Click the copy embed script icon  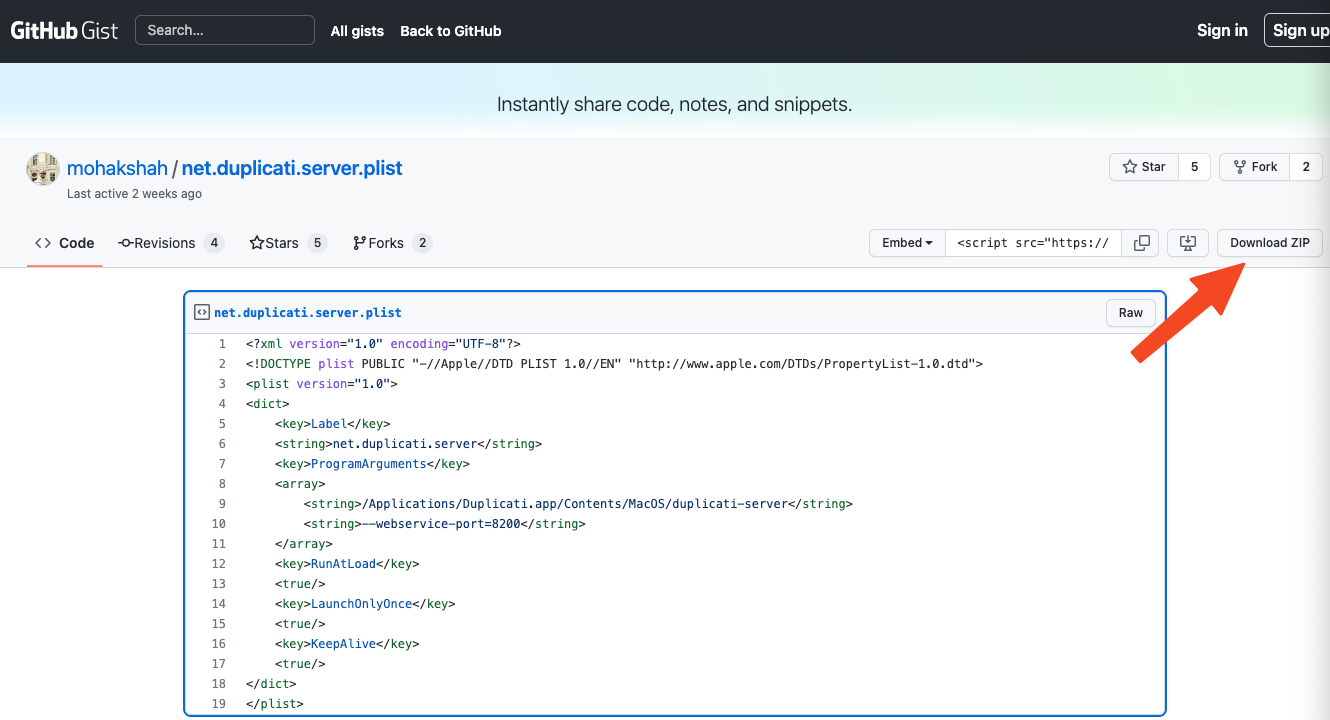tap(1141, 243)
